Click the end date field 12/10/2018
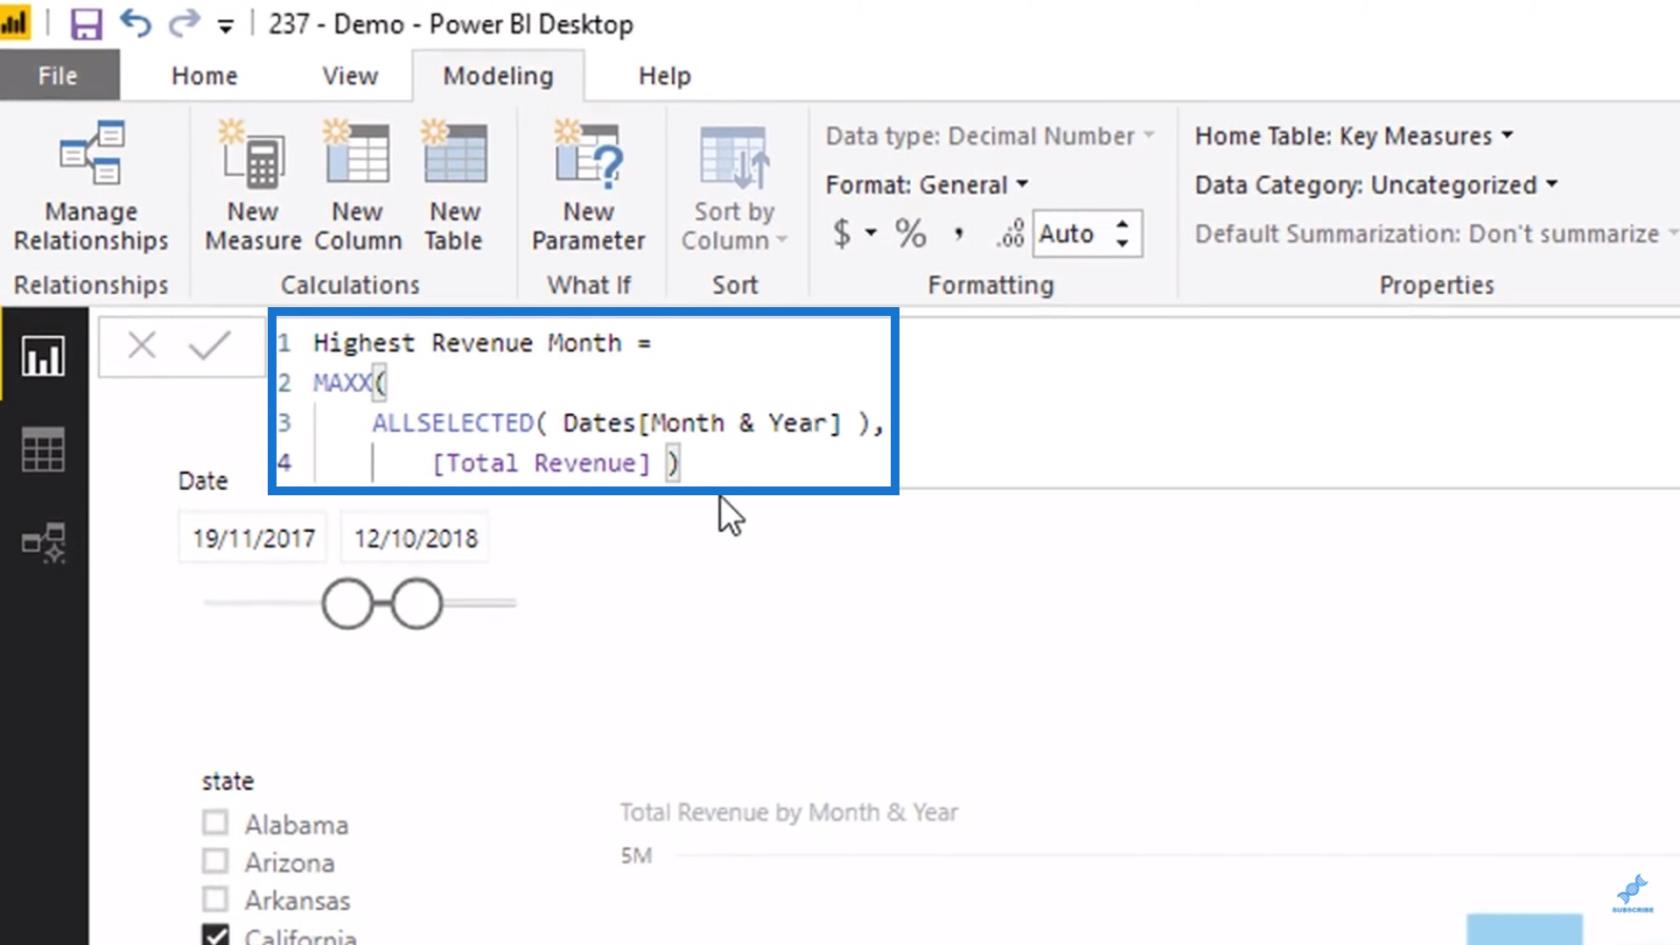Screen dimensions: 1680x945 [416, 539]
